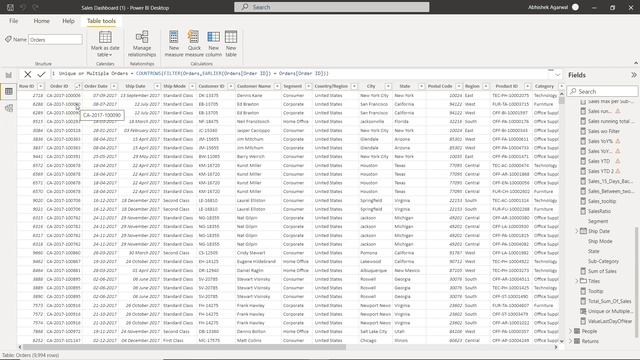This screenshot has height=360, width=640.
Task: Expand the People table
Action: click(x=571, y=331)
